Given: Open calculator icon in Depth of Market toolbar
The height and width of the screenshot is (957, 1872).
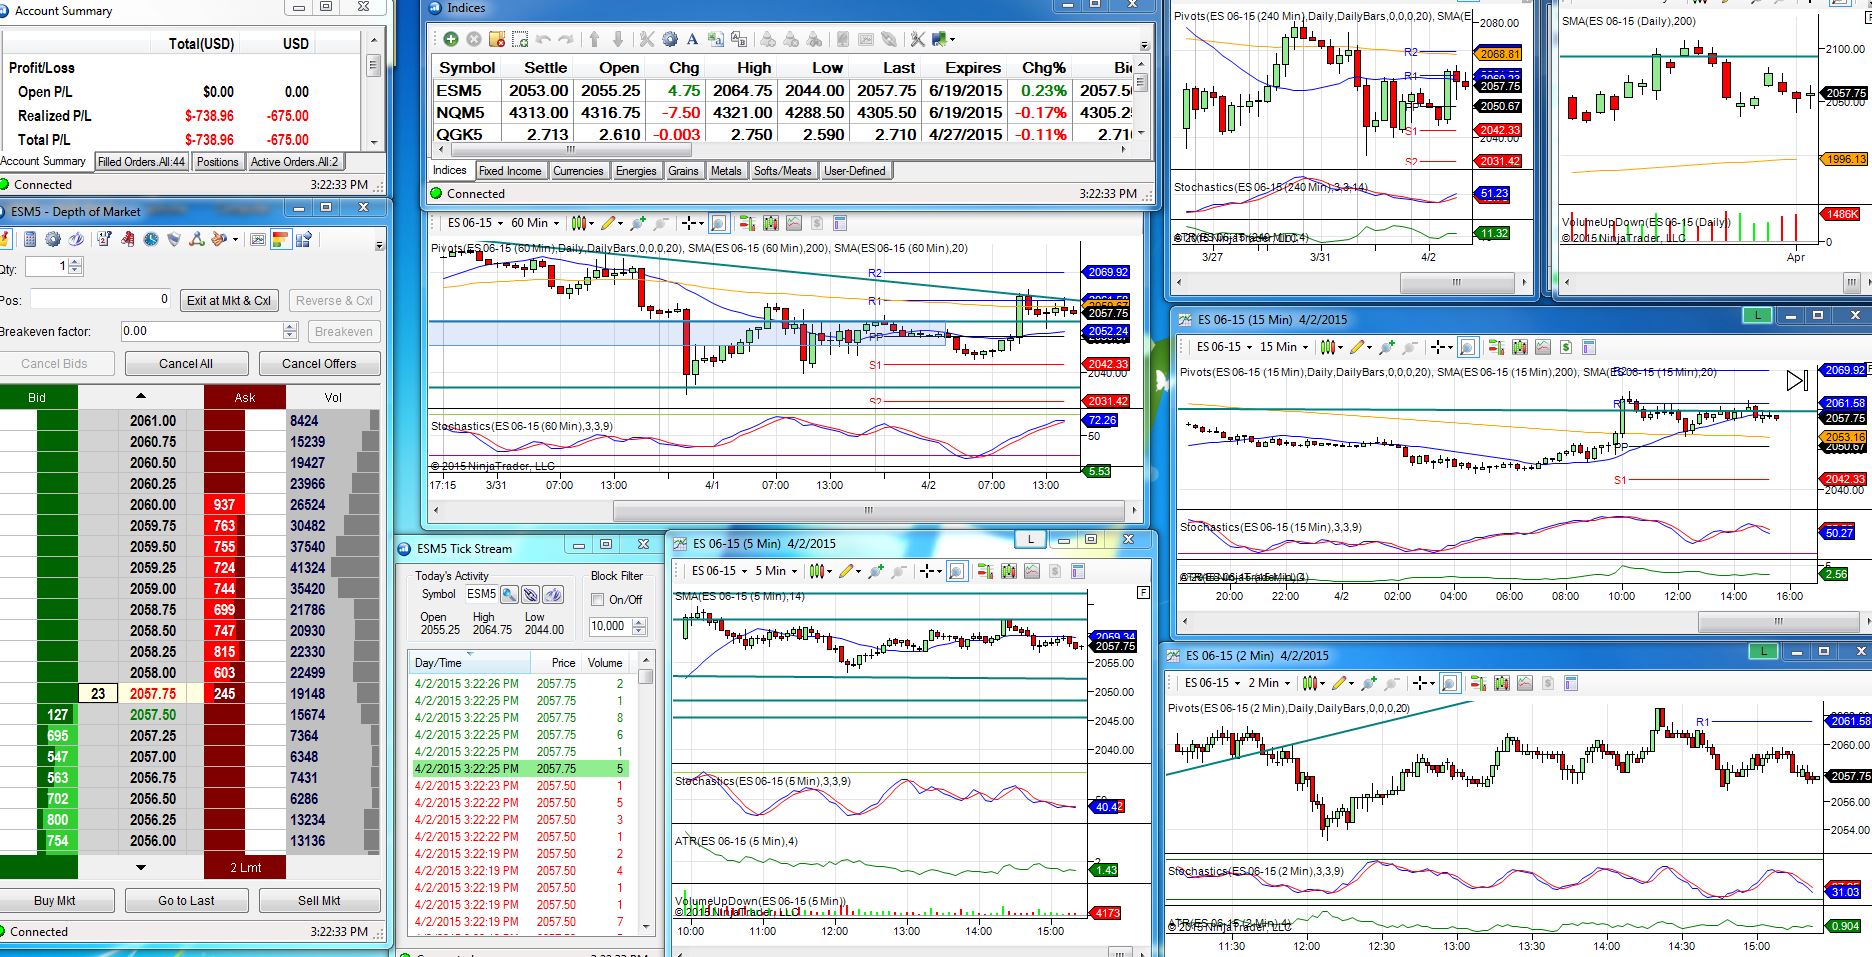Looking at the screenshot, I should coord(30,239).
